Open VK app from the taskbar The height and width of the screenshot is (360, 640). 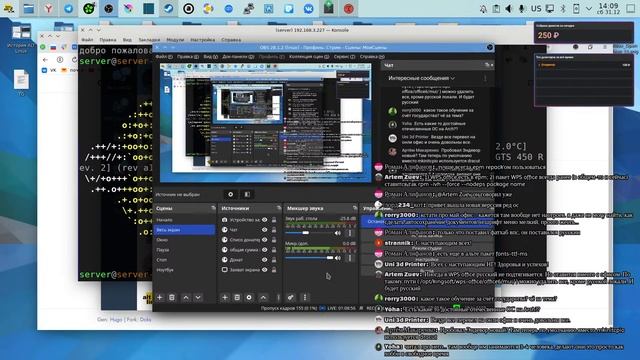click(x=309, y=9)
